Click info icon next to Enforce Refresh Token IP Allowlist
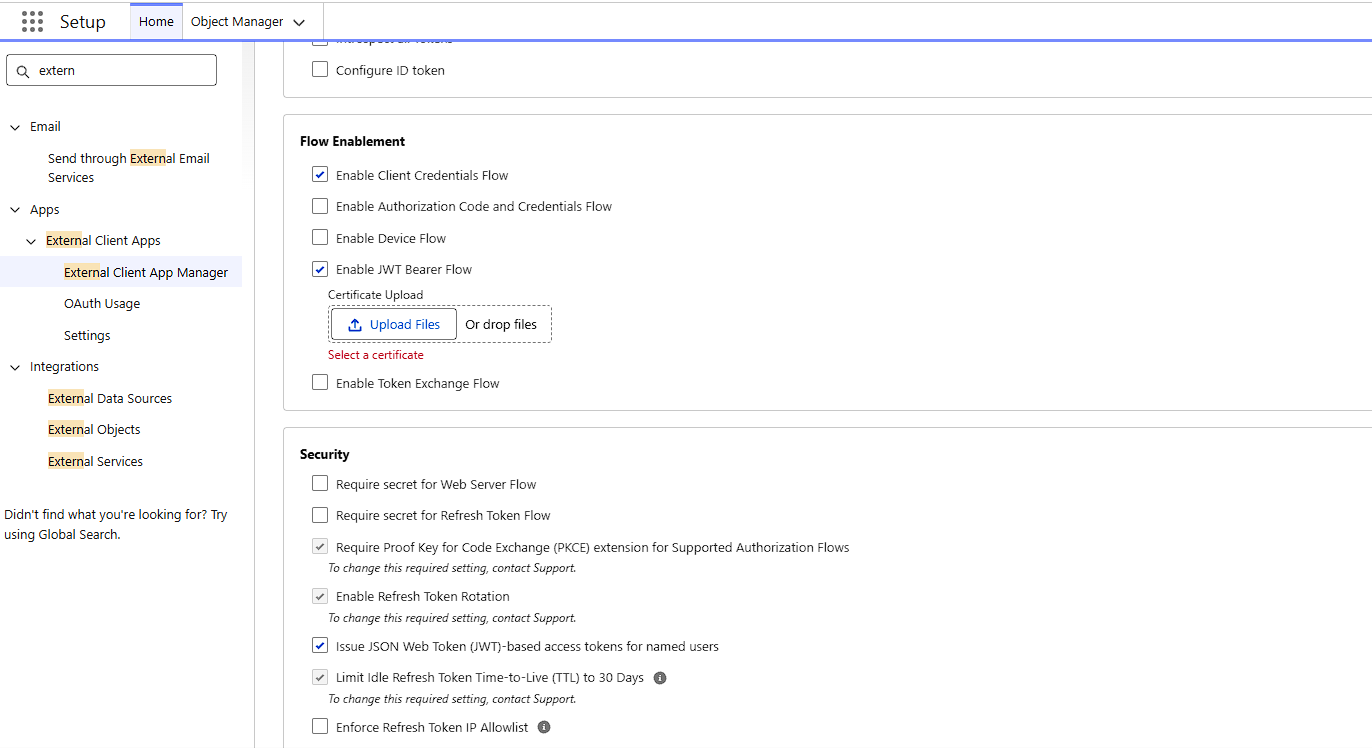 click(x=544, y=727)
